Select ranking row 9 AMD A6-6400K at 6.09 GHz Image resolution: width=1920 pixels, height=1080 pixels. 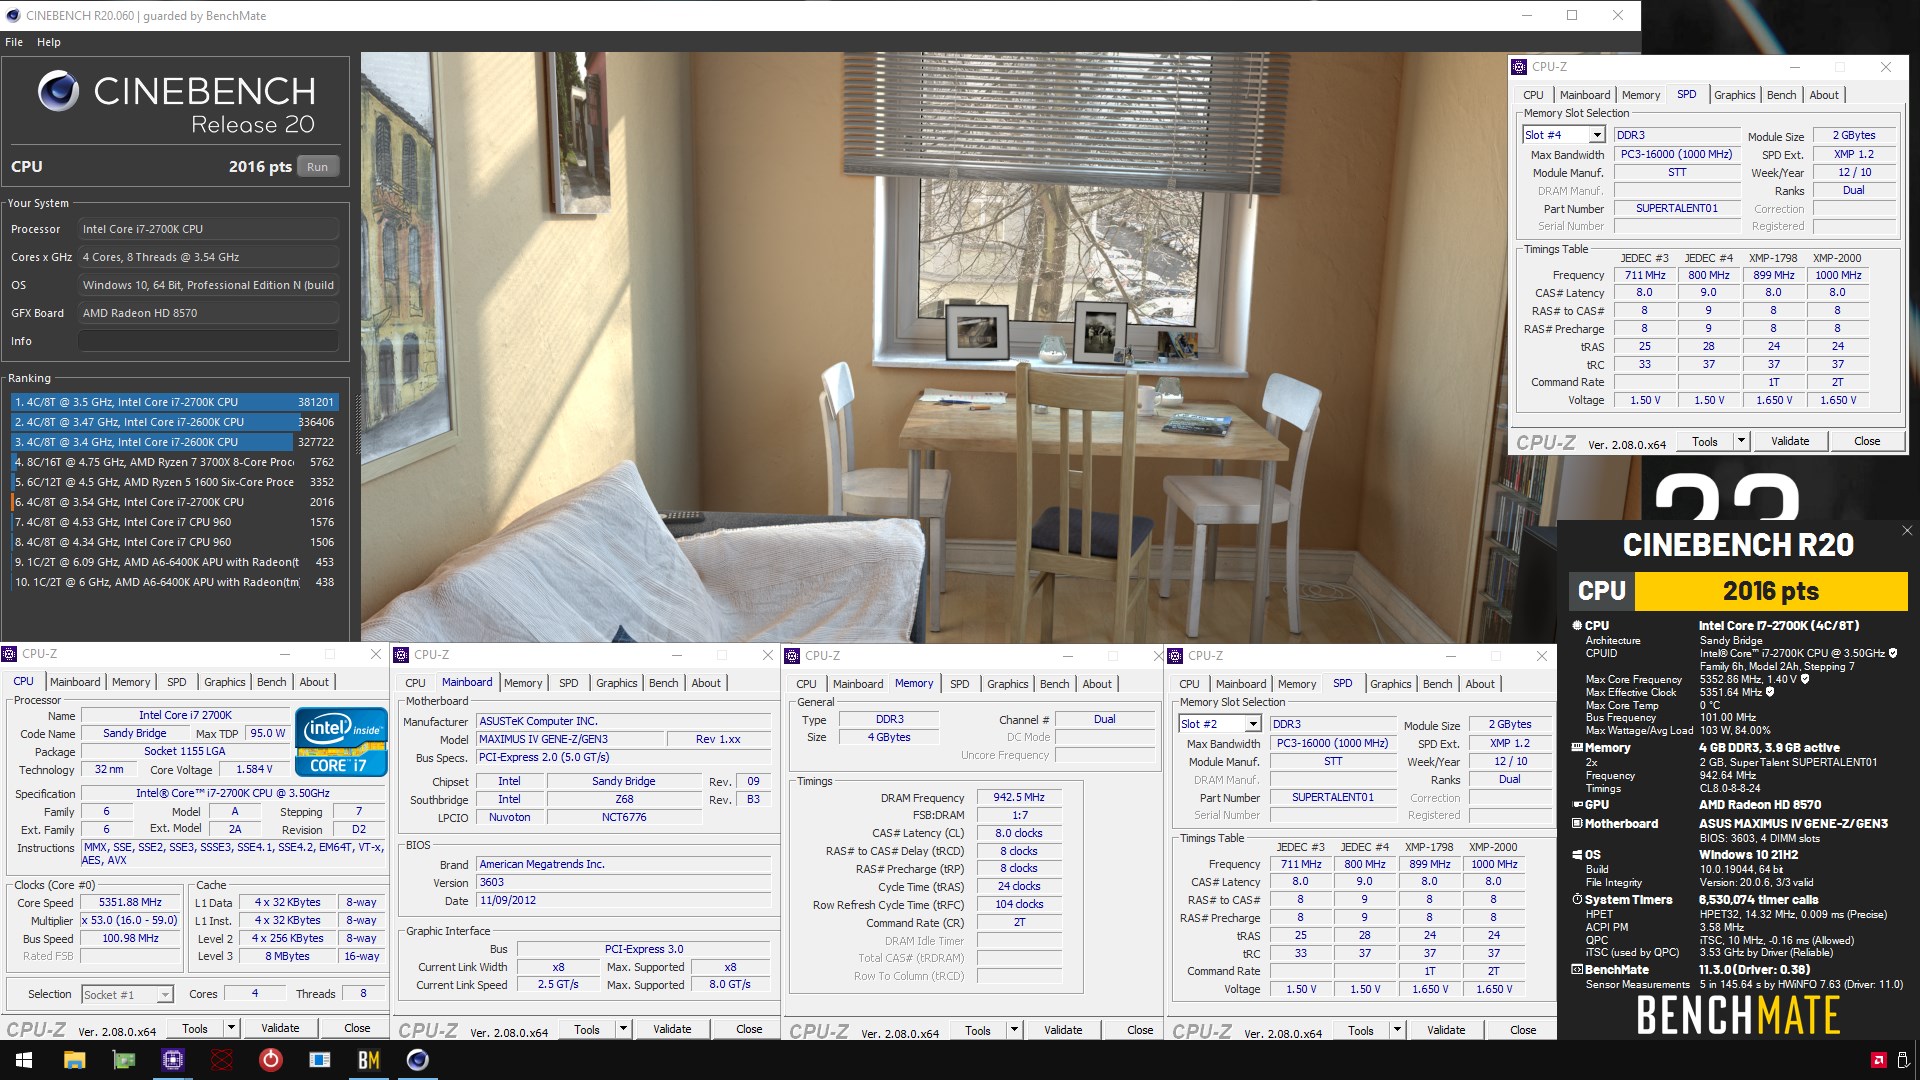[x=174, y=562]
